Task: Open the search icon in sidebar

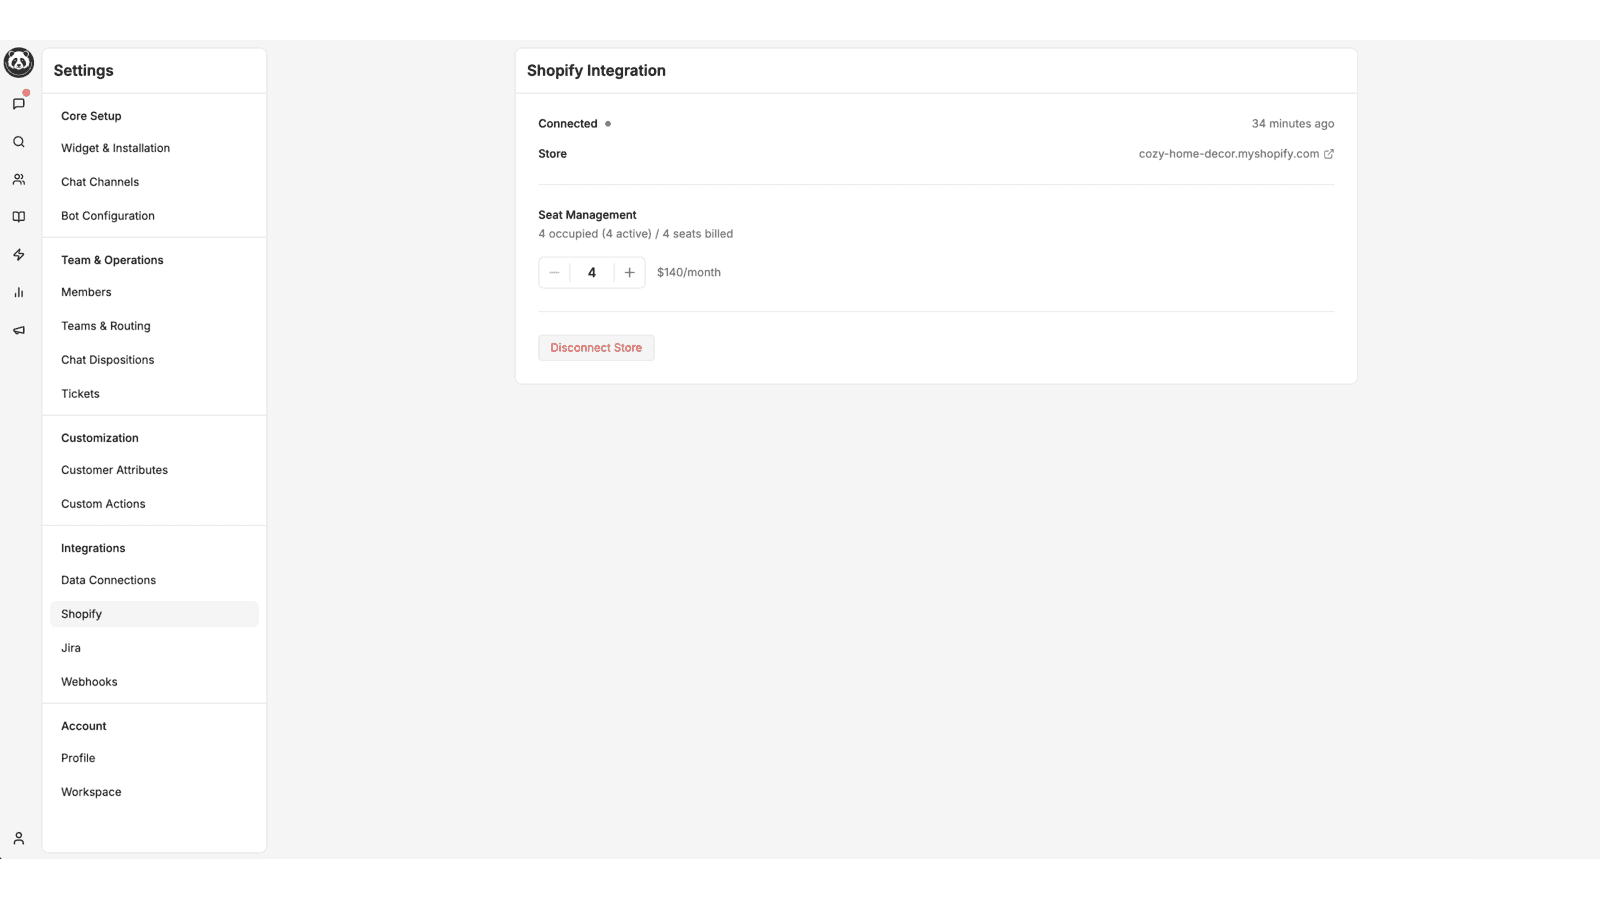Action: pos(18,141)
